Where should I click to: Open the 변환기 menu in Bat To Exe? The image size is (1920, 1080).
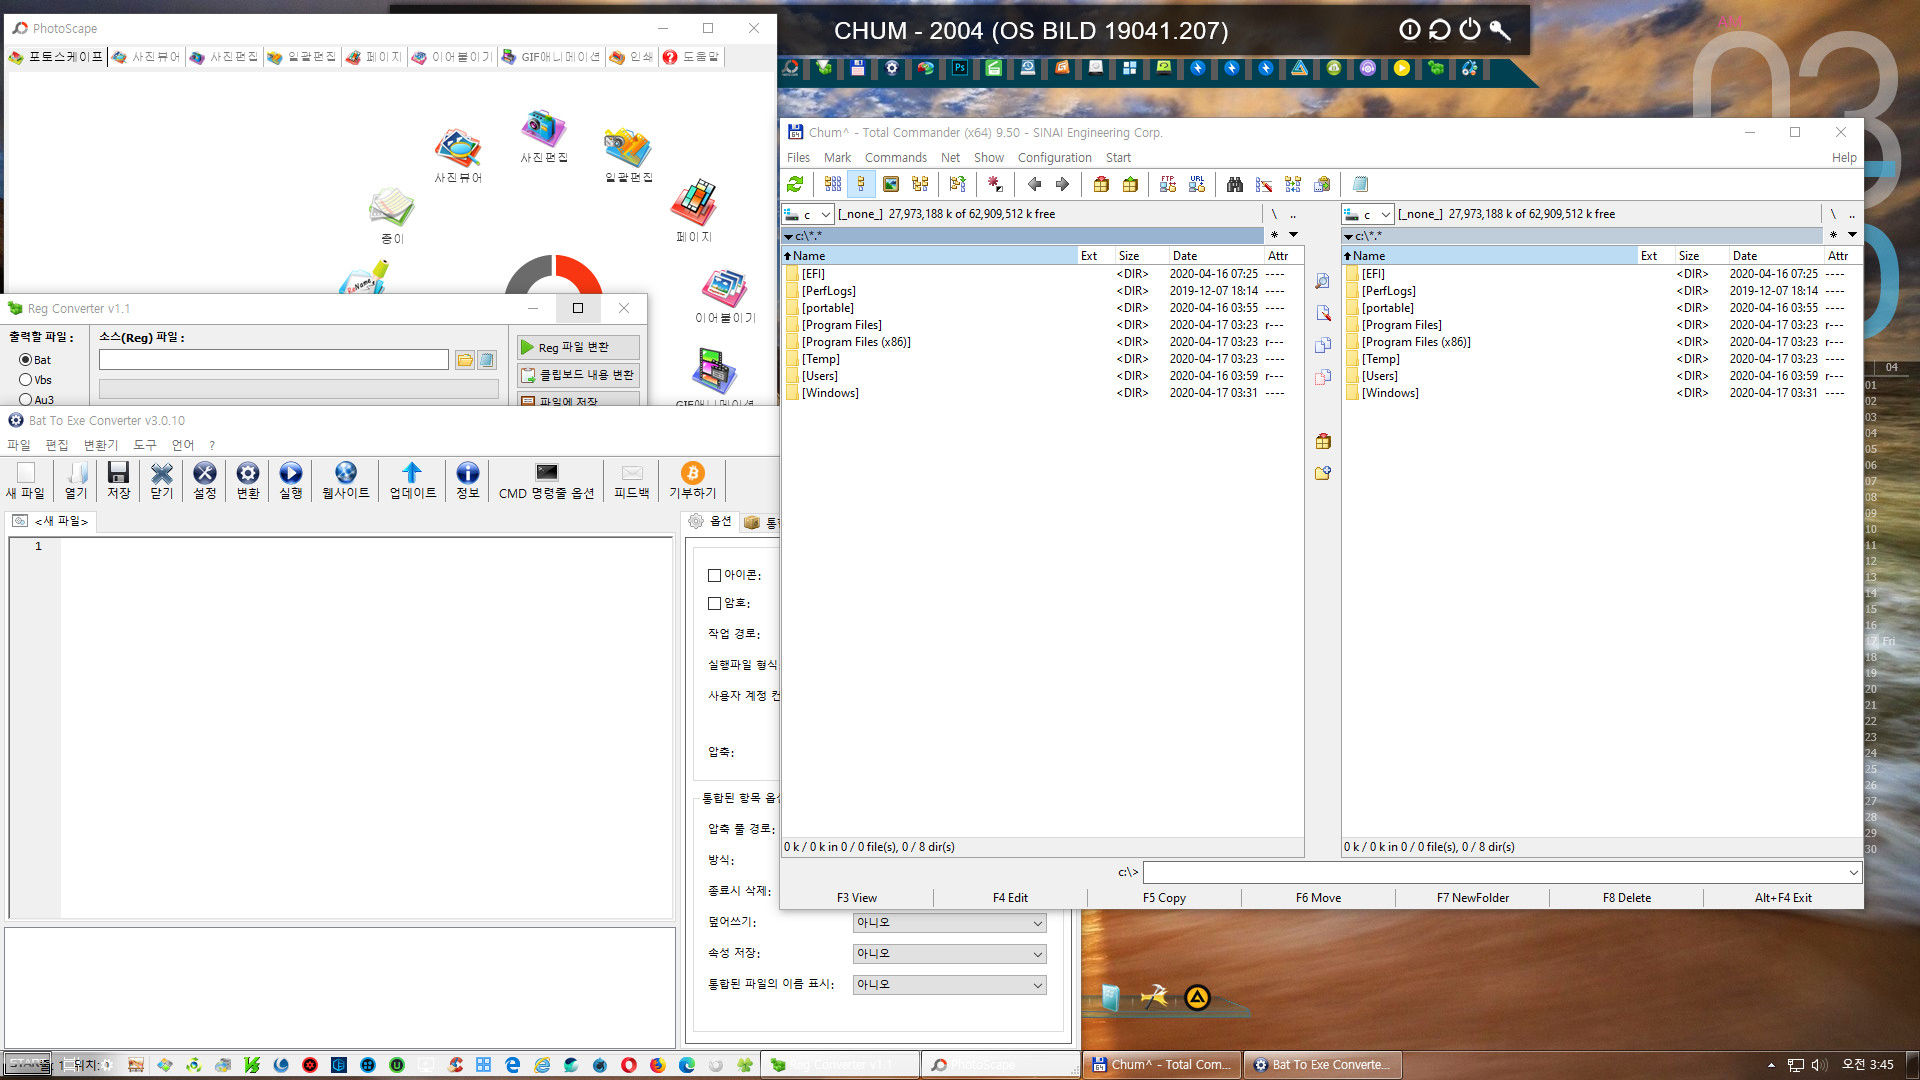[x=101, y=445]
